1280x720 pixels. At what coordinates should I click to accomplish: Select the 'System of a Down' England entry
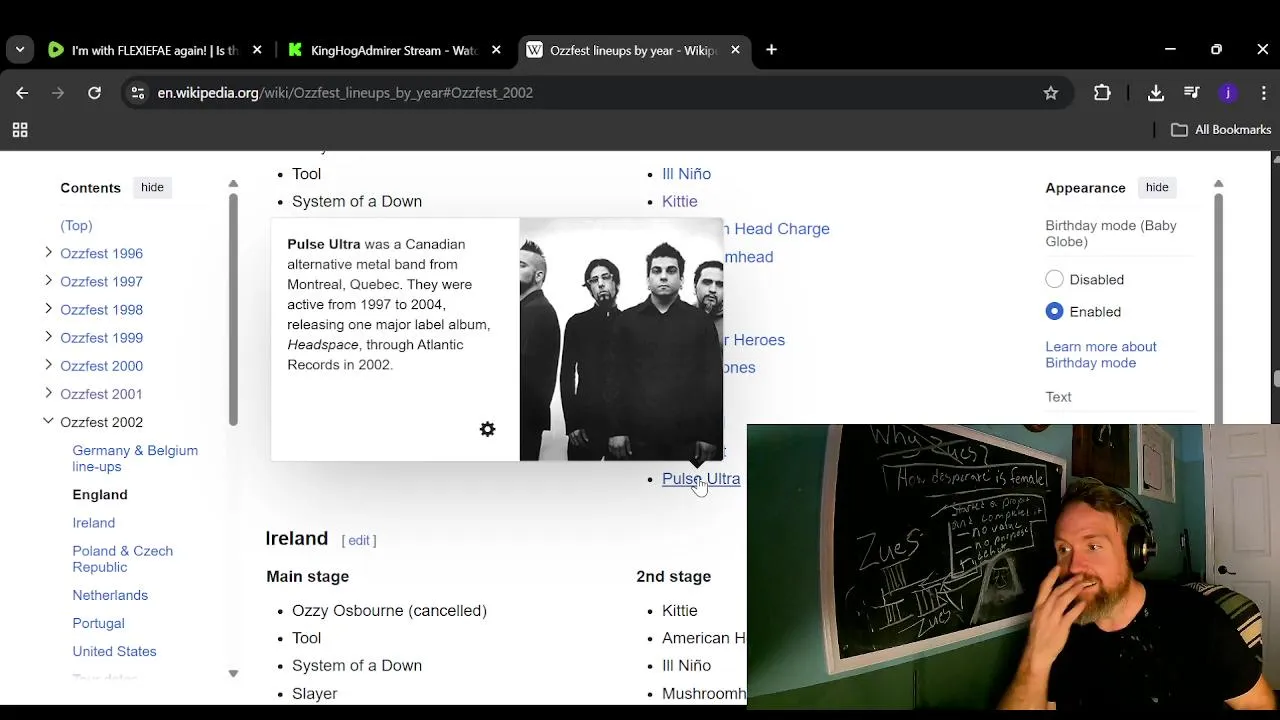point(357,201)
